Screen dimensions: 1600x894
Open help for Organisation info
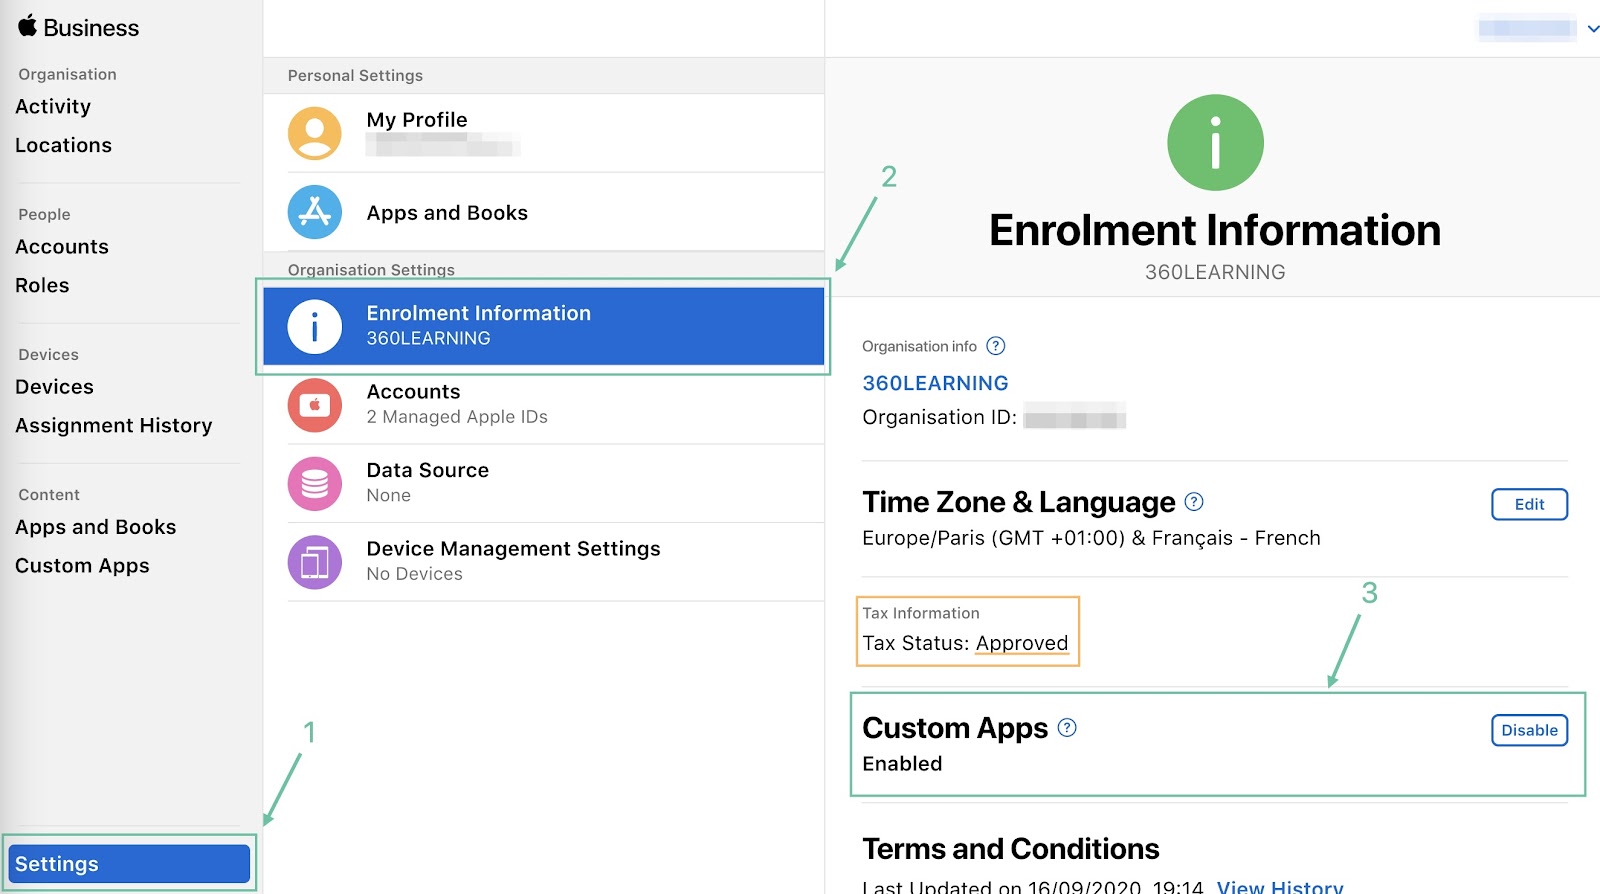coord(996,346)
